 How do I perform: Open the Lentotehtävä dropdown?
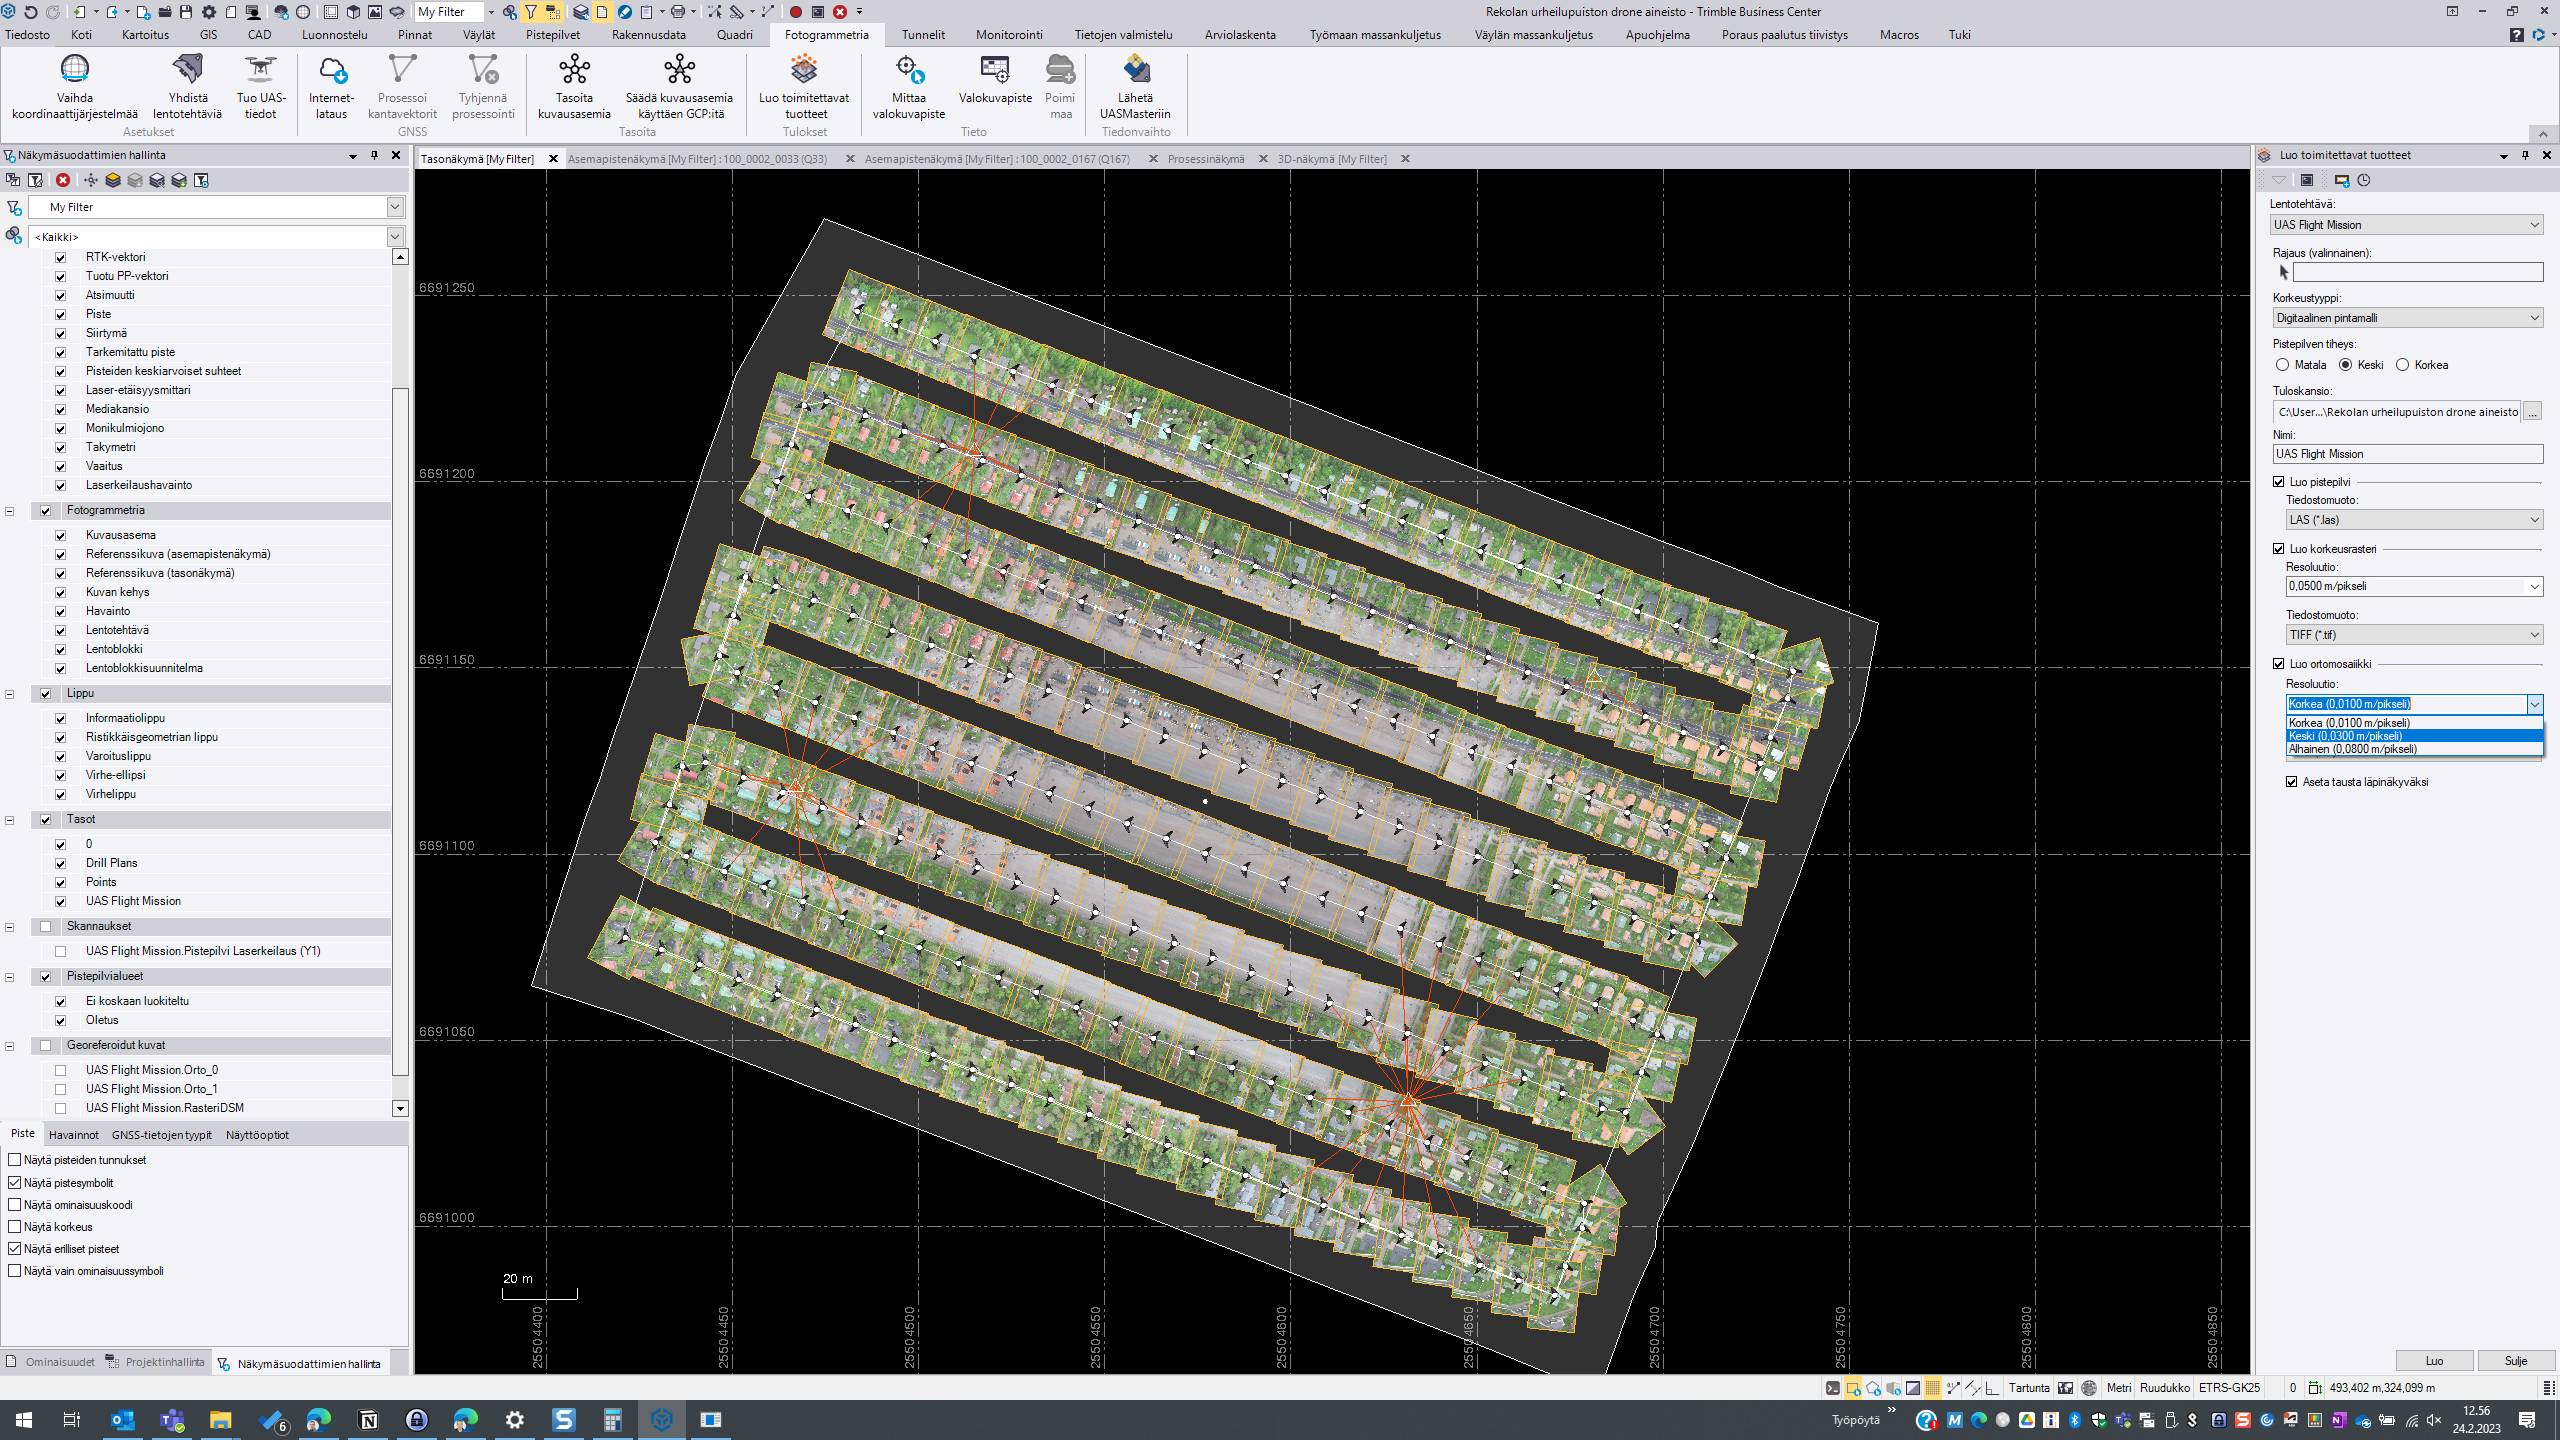coord(2406,225)
